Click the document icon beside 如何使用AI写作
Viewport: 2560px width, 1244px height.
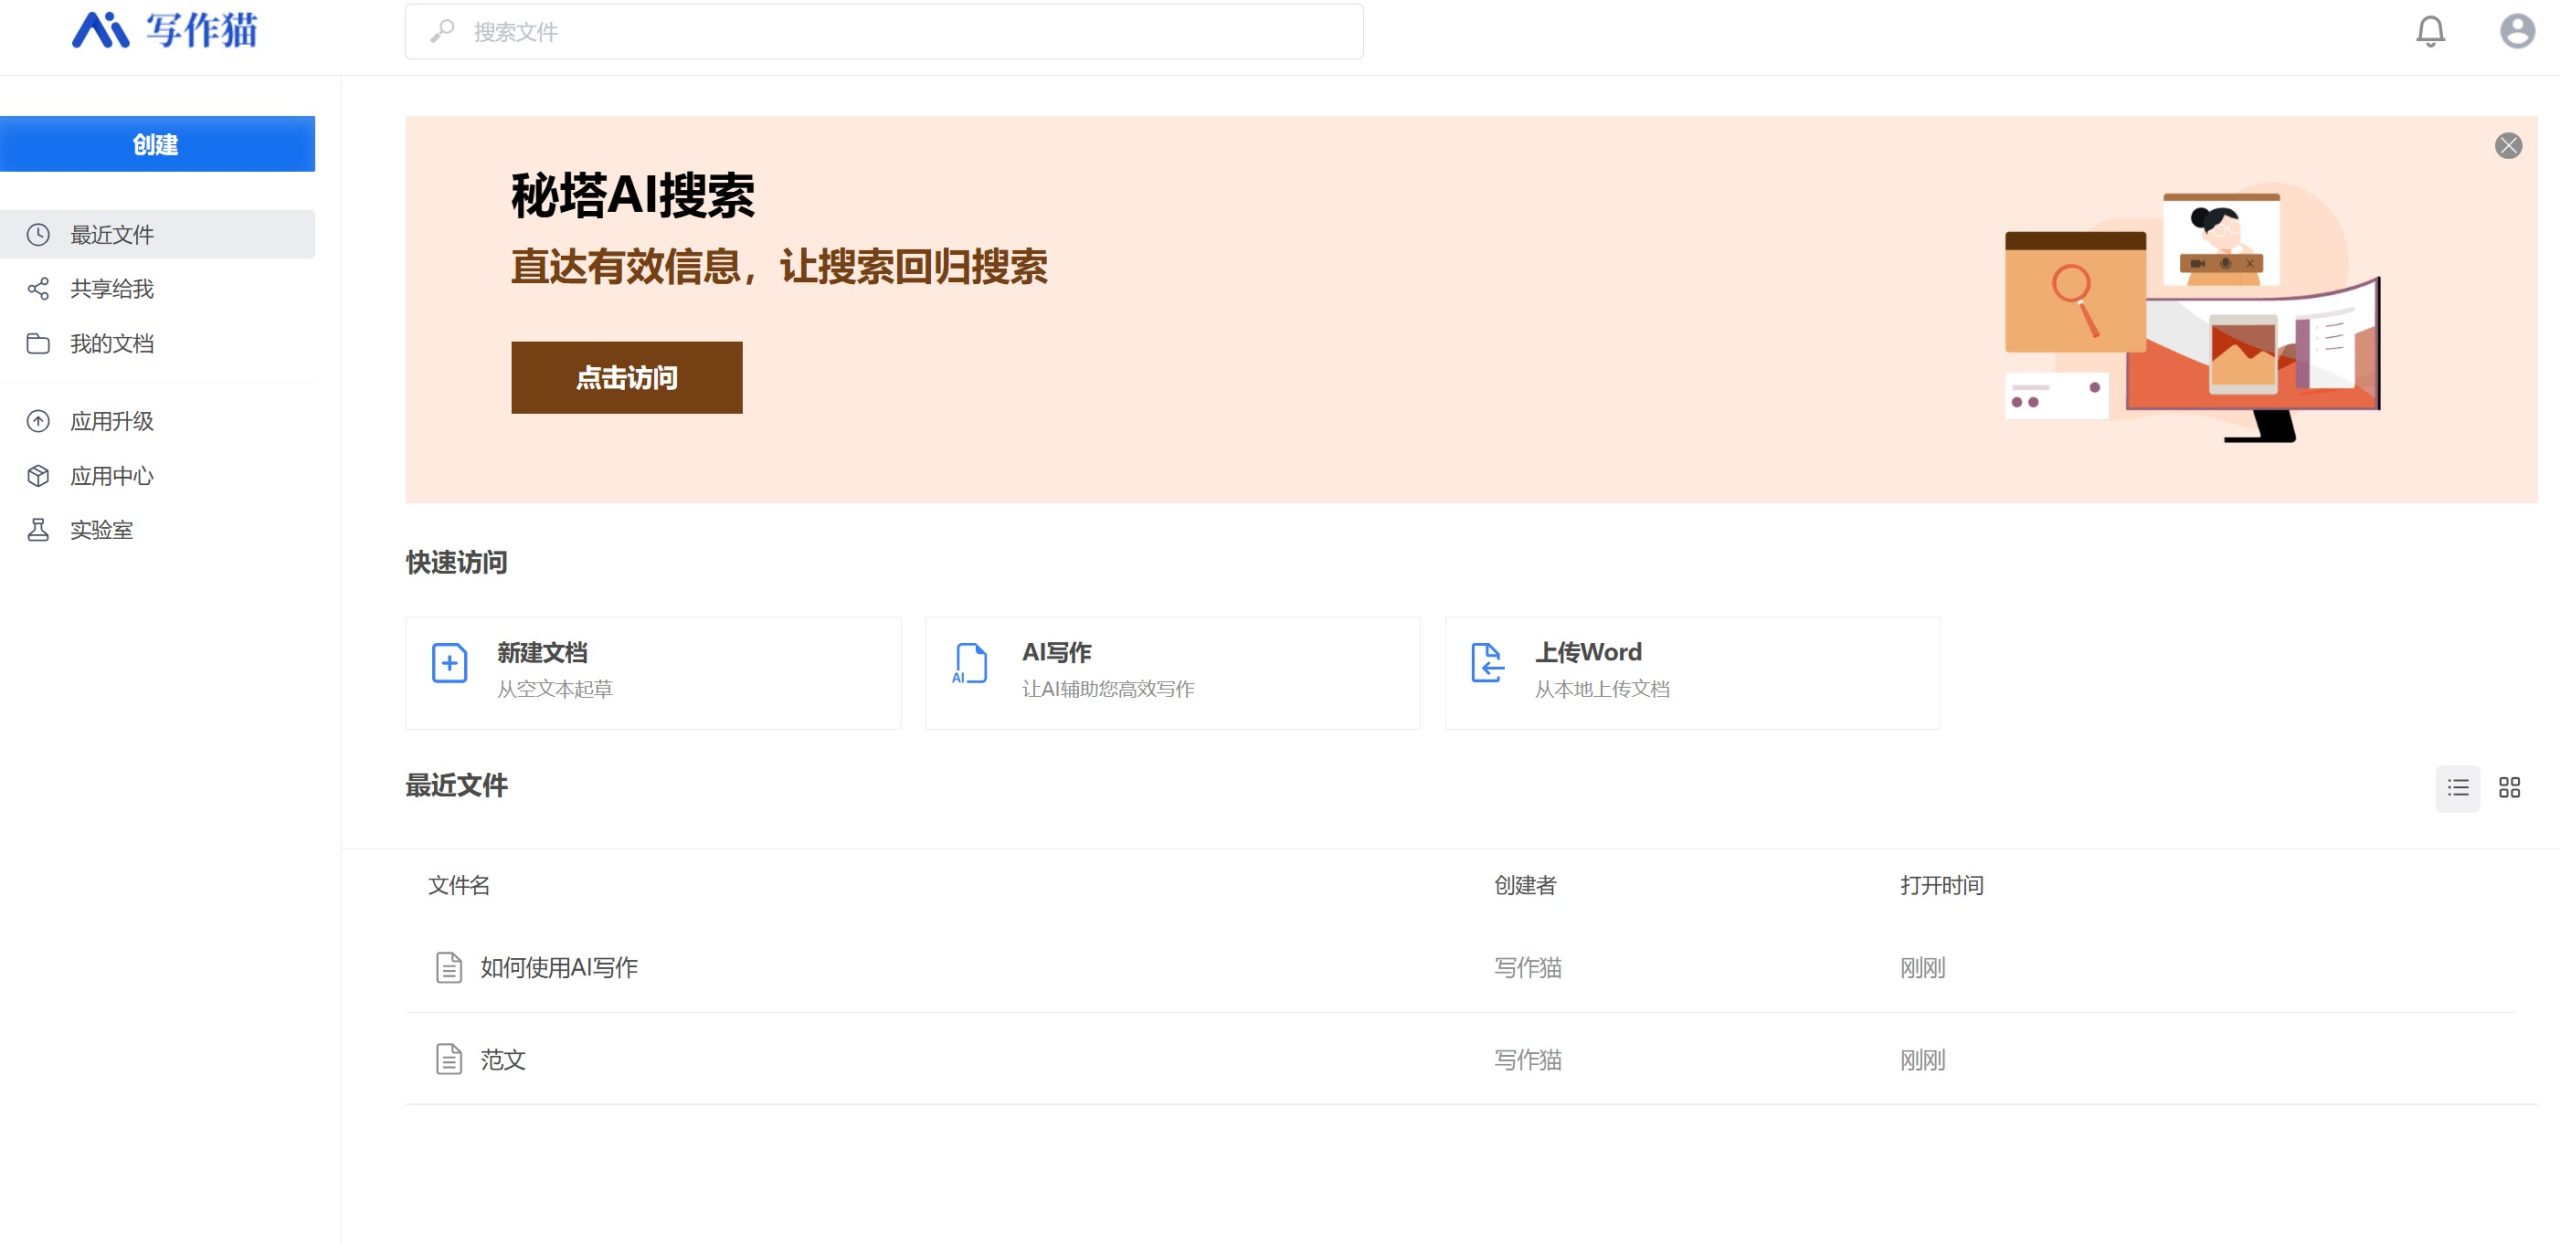448,966
